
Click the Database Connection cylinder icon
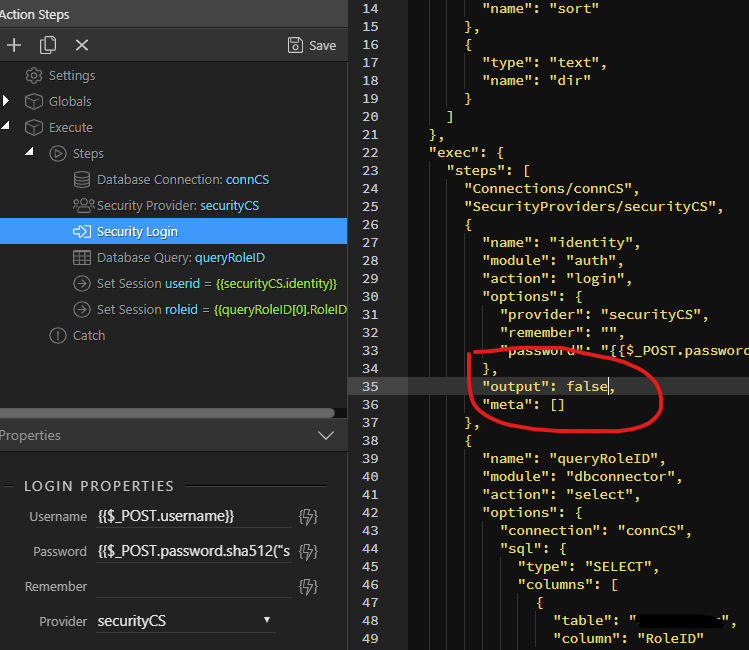pos(82,180)
